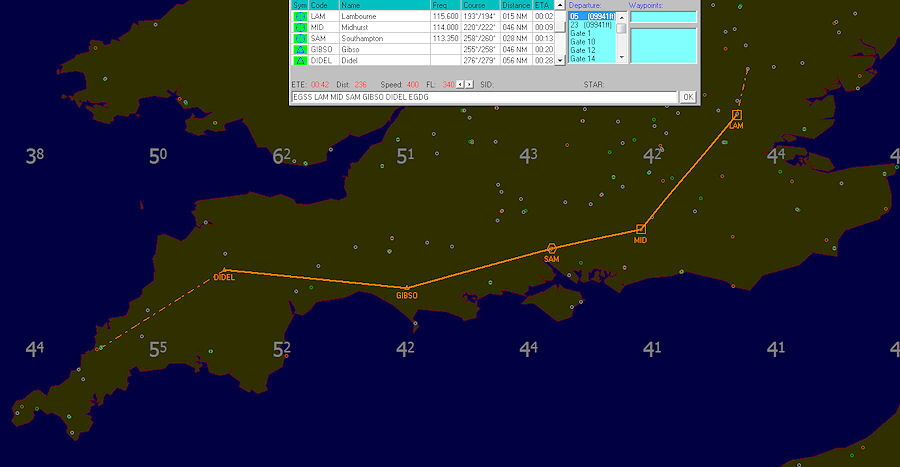Select the SAM waypoint marker on the map
This screenshot has height=467, width=900.
(x=551, y=248)
